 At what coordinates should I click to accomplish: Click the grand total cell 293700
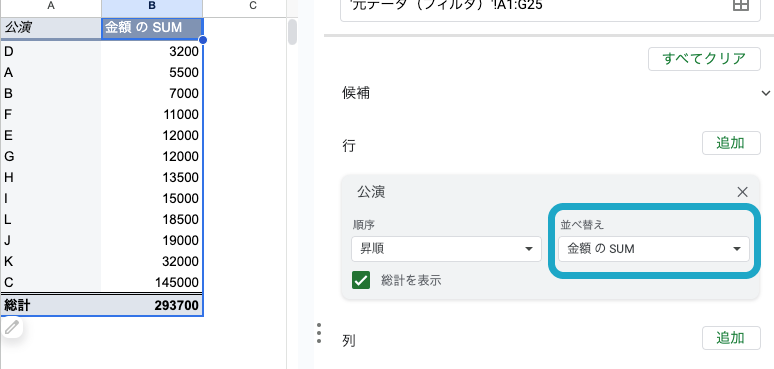coord(152,305)
